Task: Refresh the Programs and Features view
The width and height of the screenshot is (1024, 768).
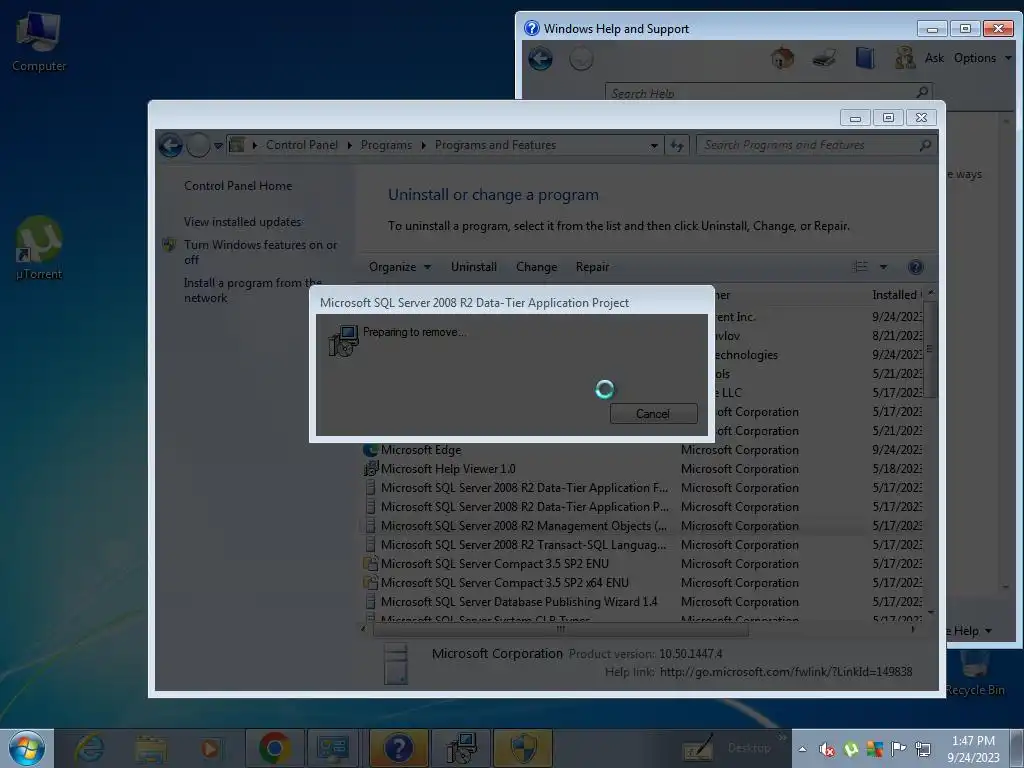Action: click(677, 146)
